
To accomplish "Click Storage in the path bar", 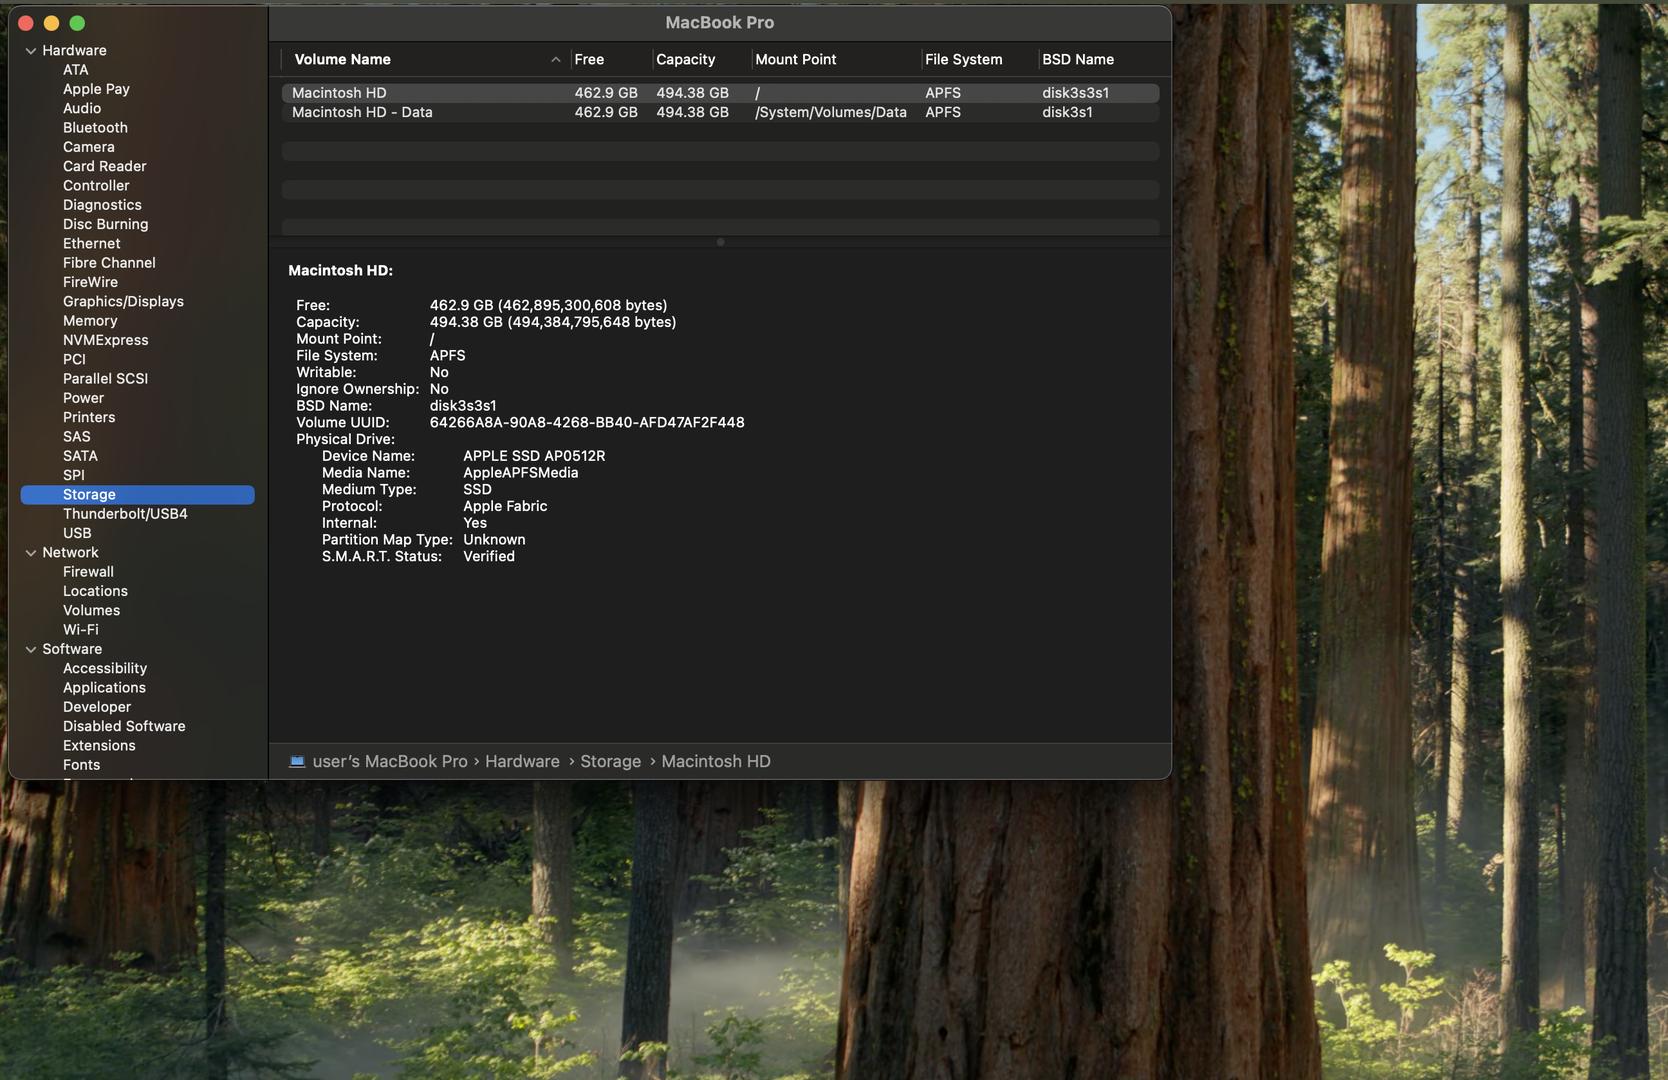I will tap(610, 762).
